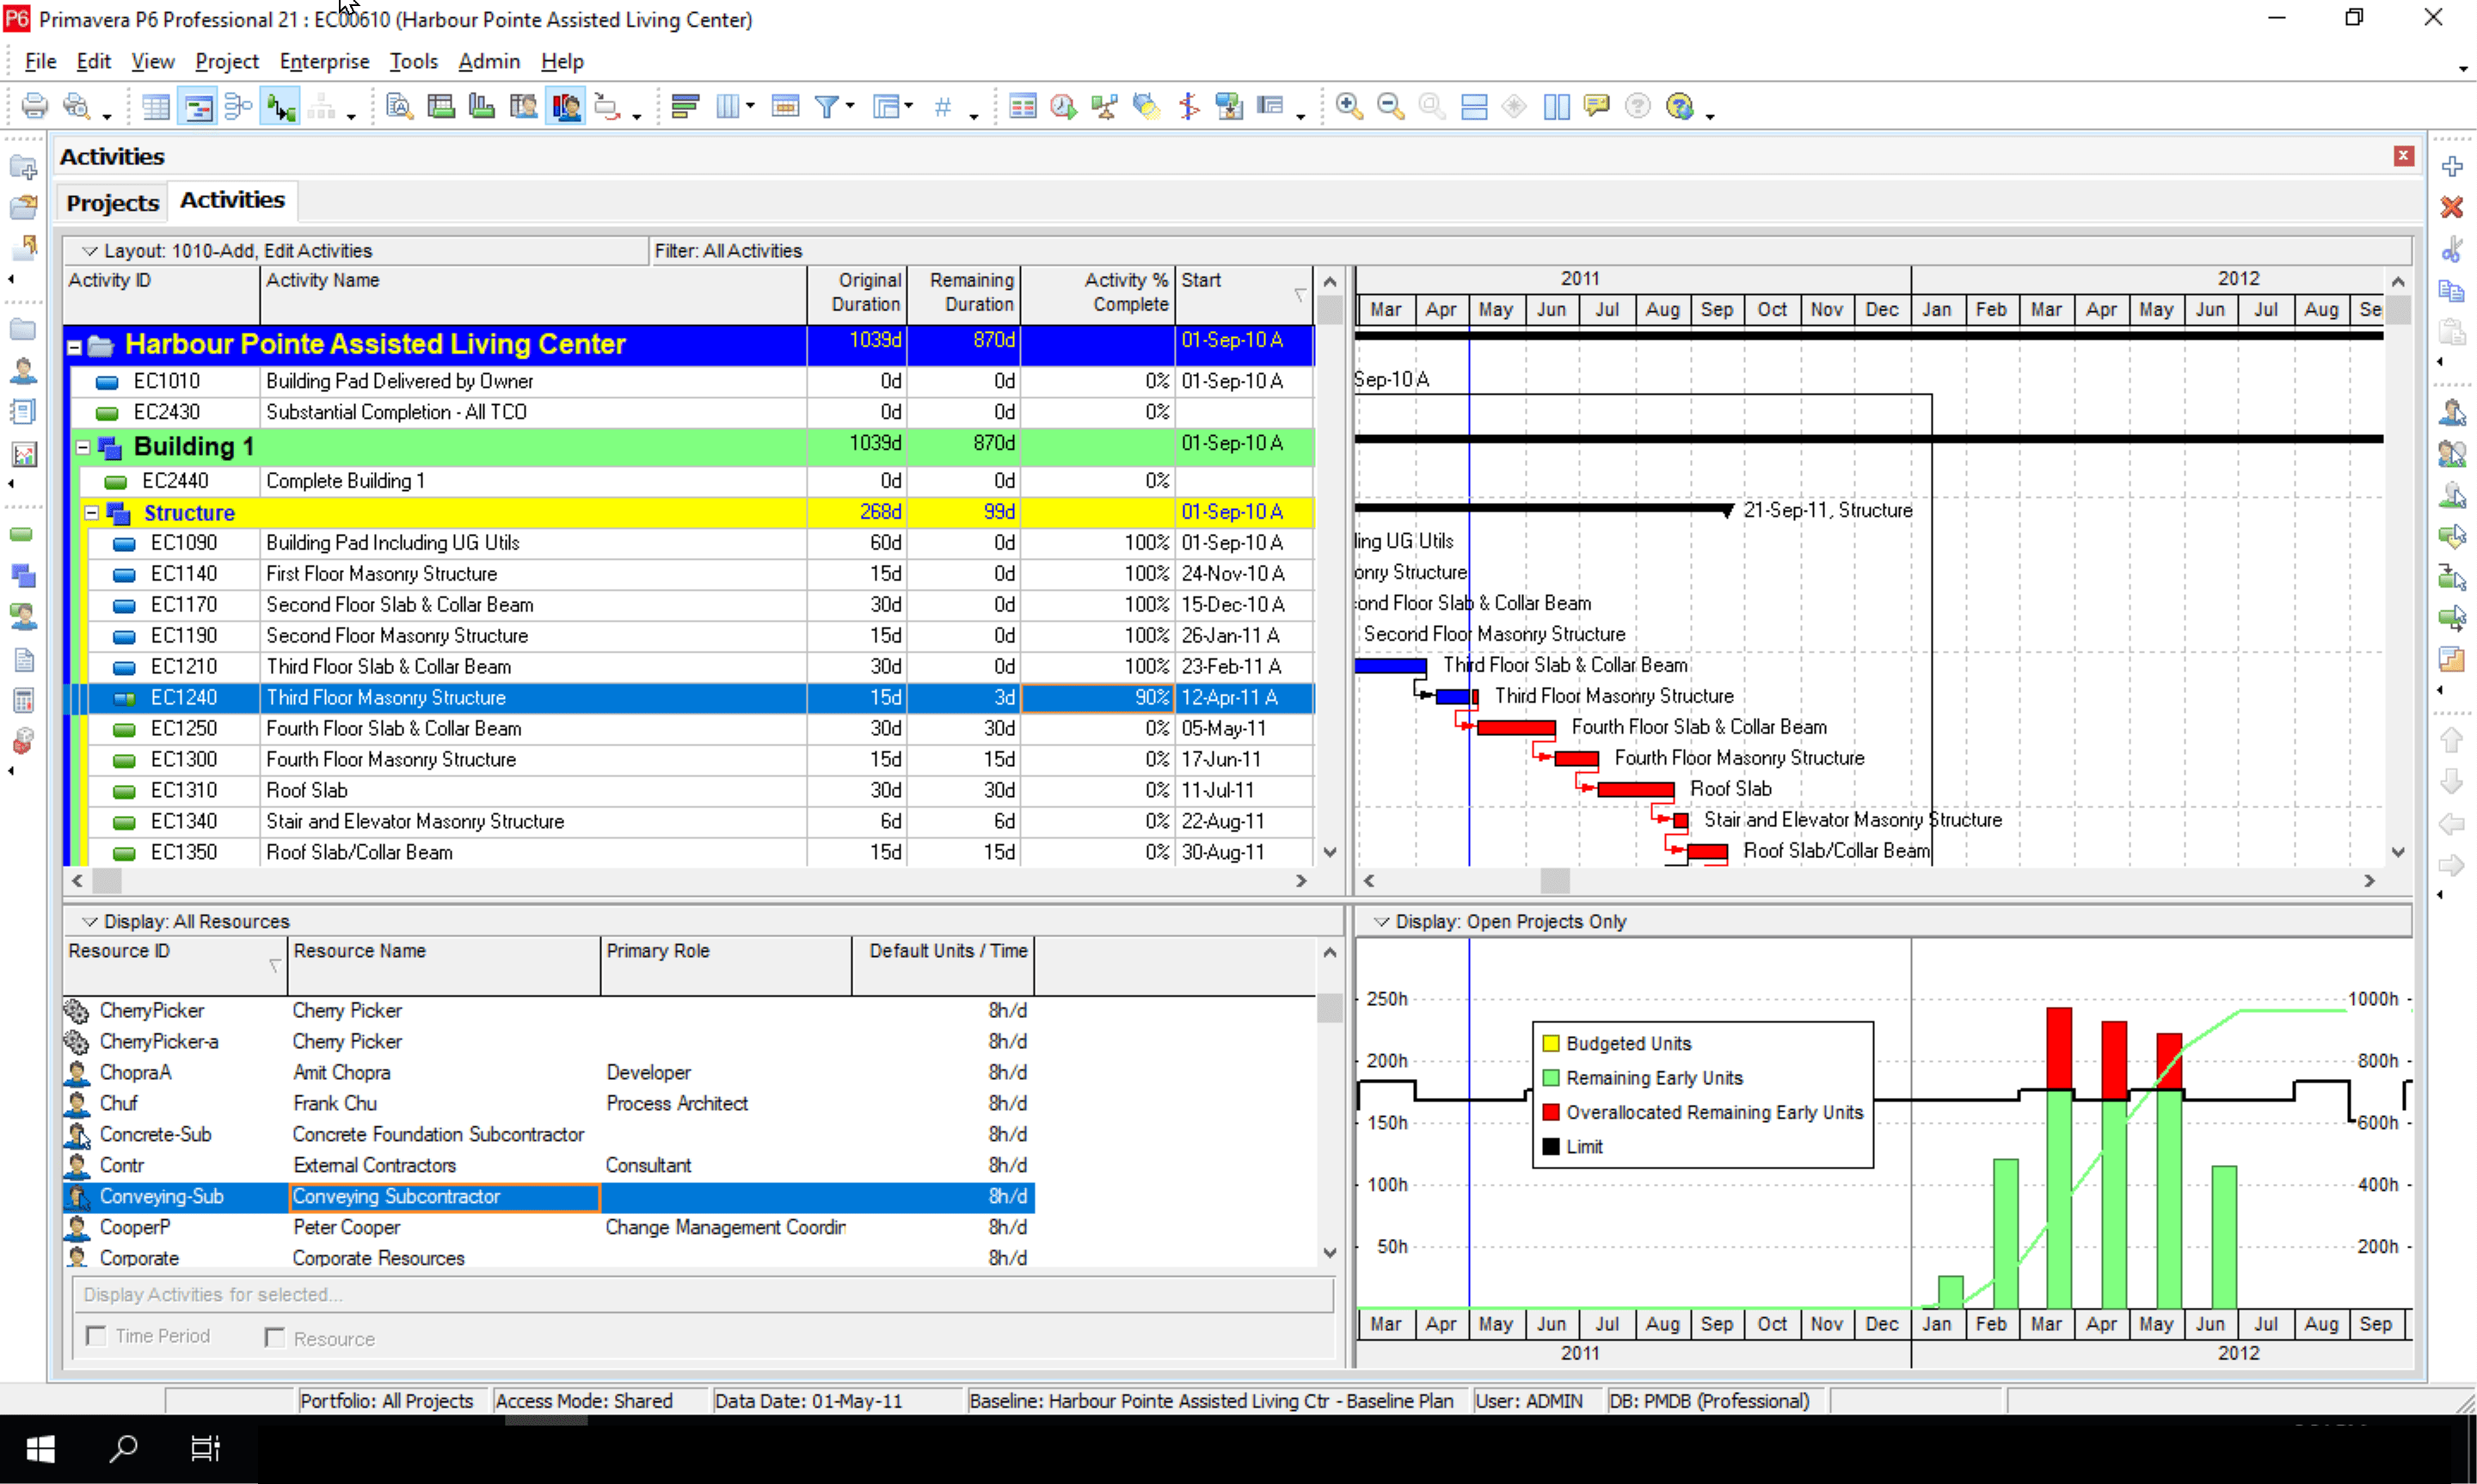This screenshot has height=1484, width=2477.
Task: Open the Display: All Resources options menu
Action: tap(90, 921)
